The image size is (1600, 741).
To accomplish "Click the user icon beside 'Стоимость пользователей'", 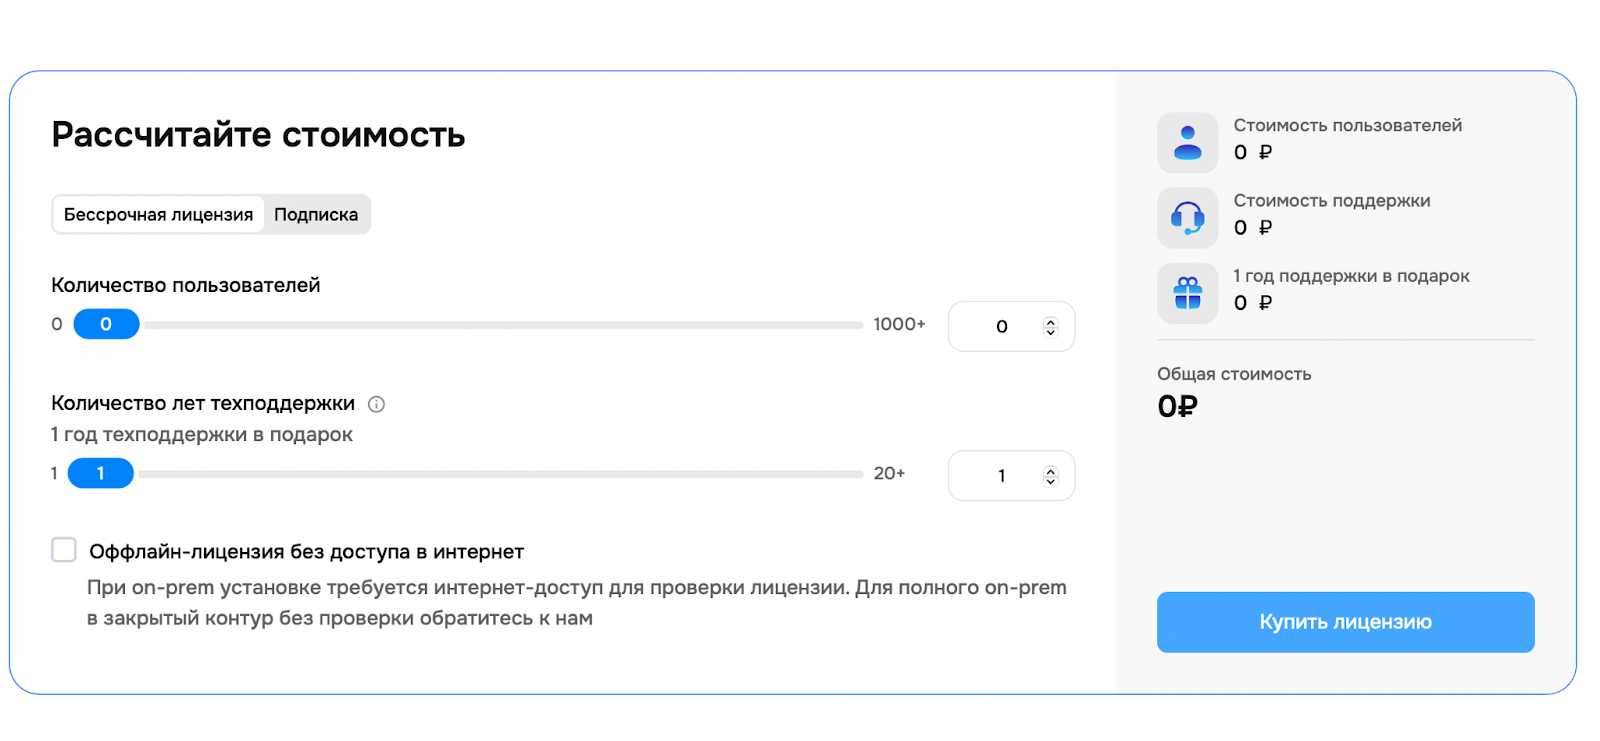I will pos(1187,142).
